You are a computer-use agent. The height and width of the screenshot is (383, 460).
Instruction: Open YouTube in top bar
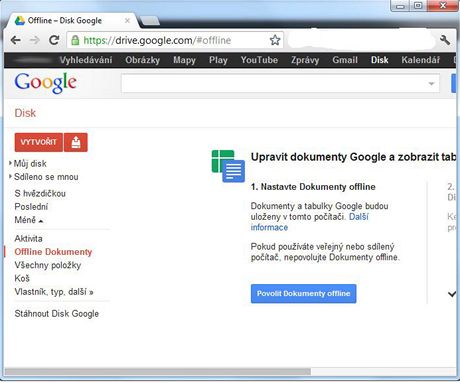pyautogui.click(x=259, y=60)
